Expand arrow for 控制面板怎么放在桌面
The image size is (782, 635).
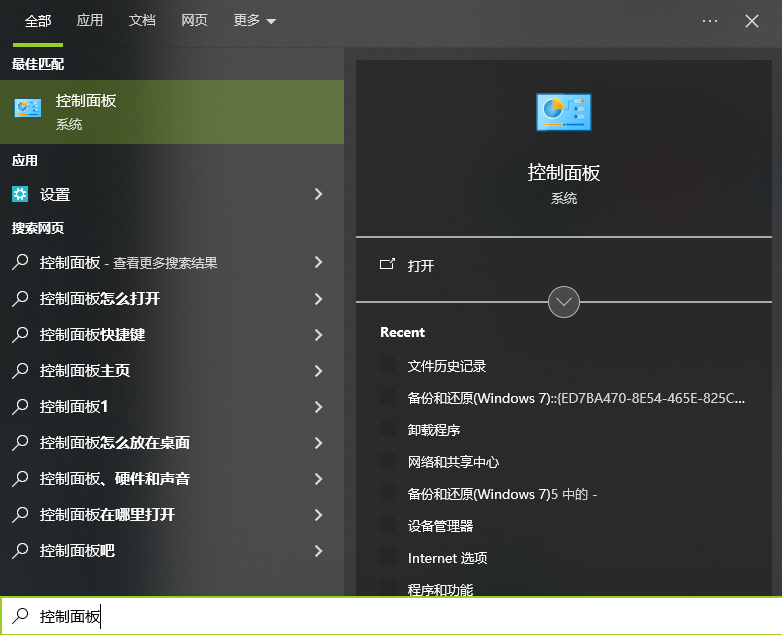pyautogui.click(x=319, y=442)
